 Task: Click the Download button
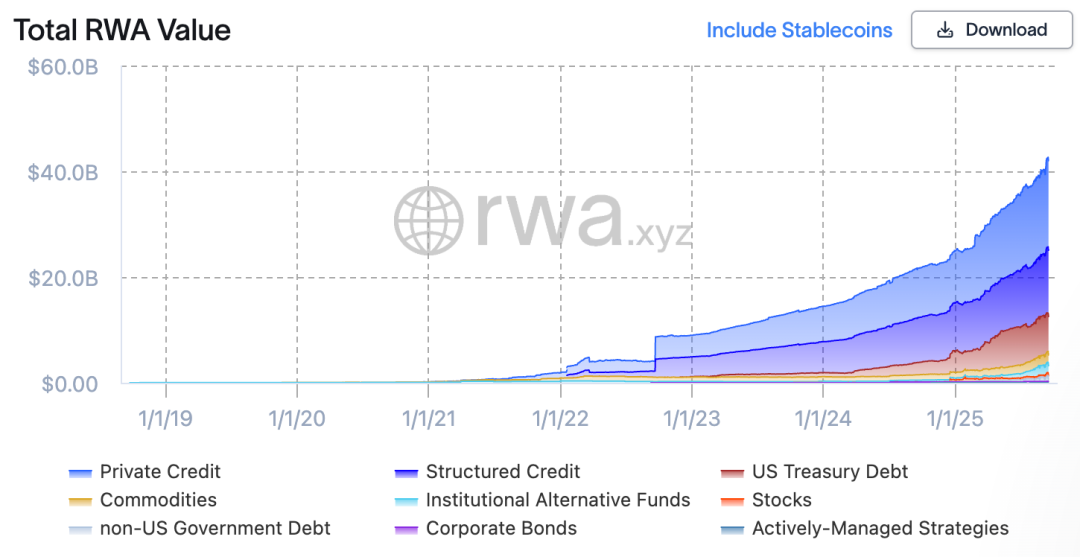(989, 30)
